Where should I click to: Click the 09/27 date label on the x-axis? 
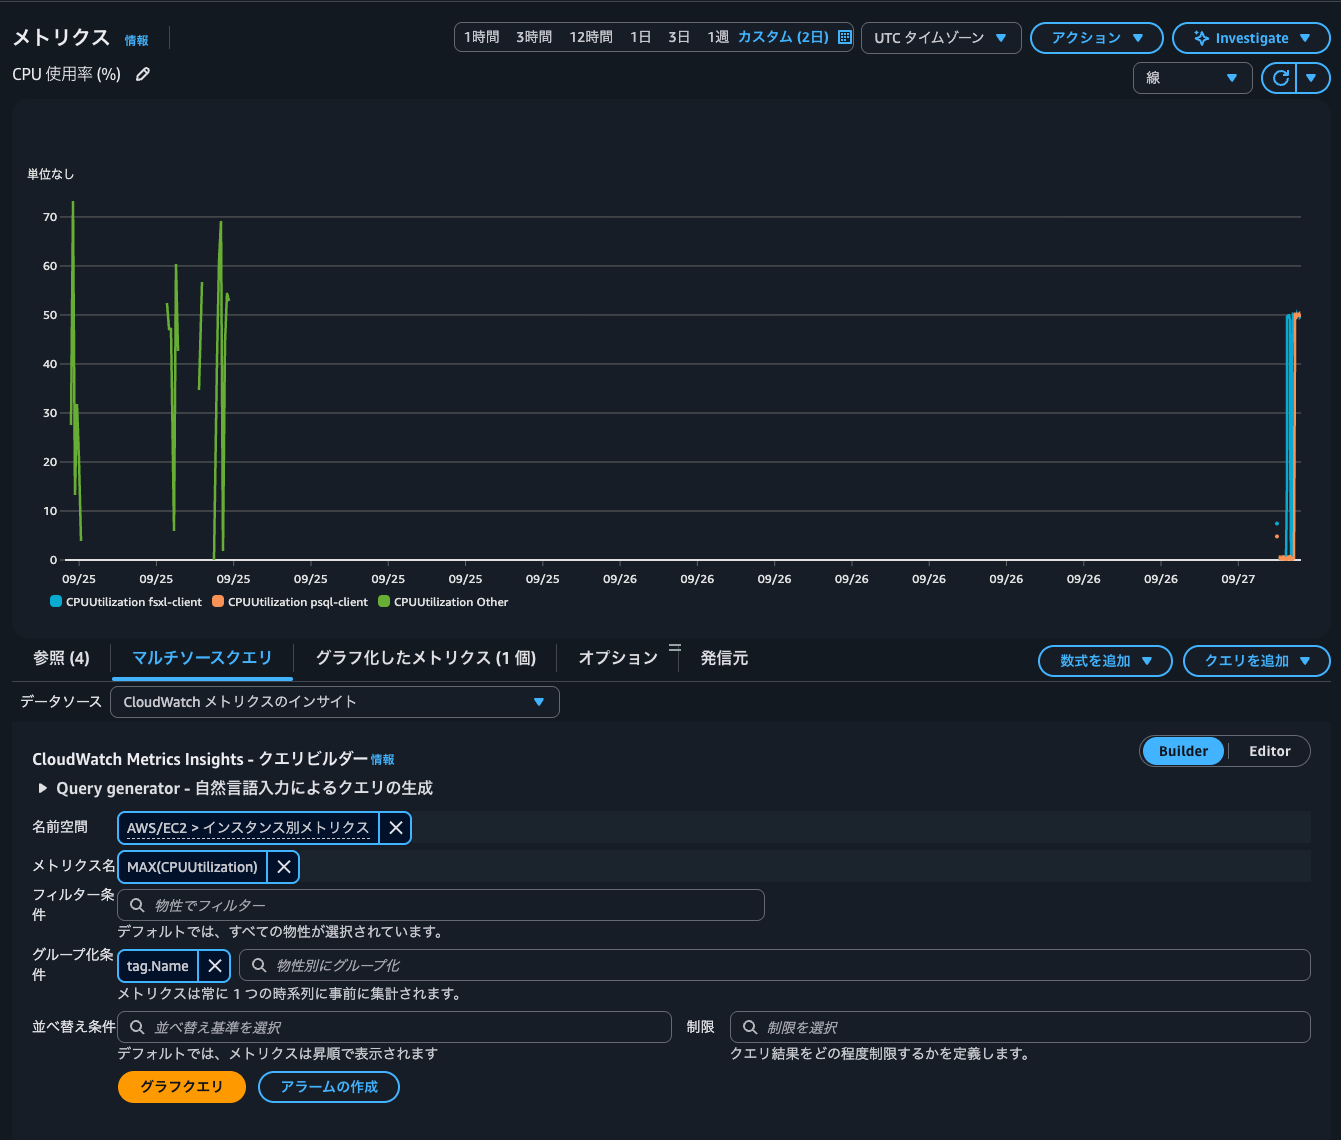tap(1238, 579)
